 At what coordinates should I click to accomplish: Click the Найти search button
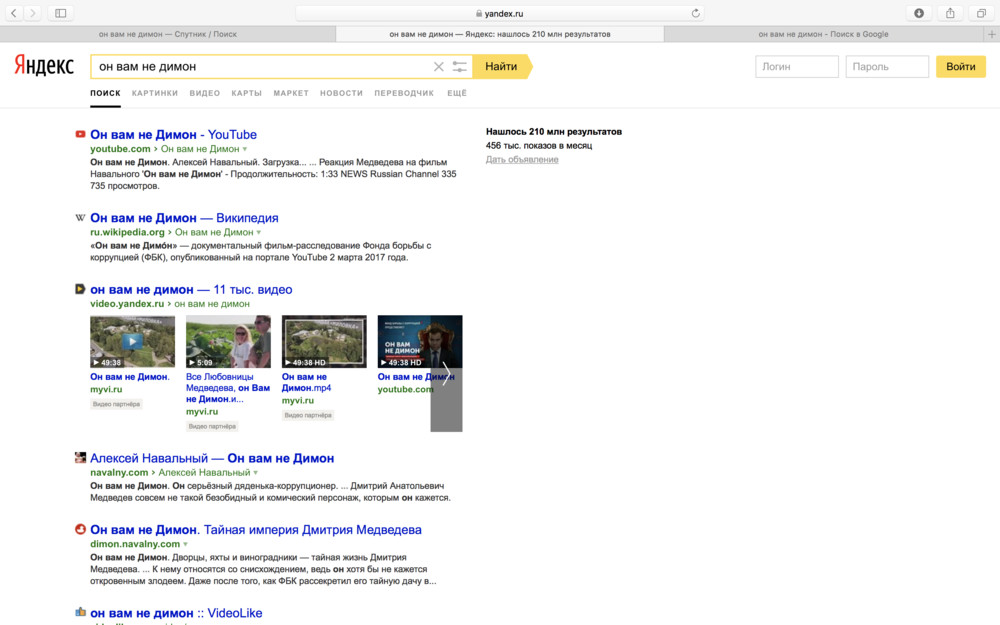(x=503, y=66)
